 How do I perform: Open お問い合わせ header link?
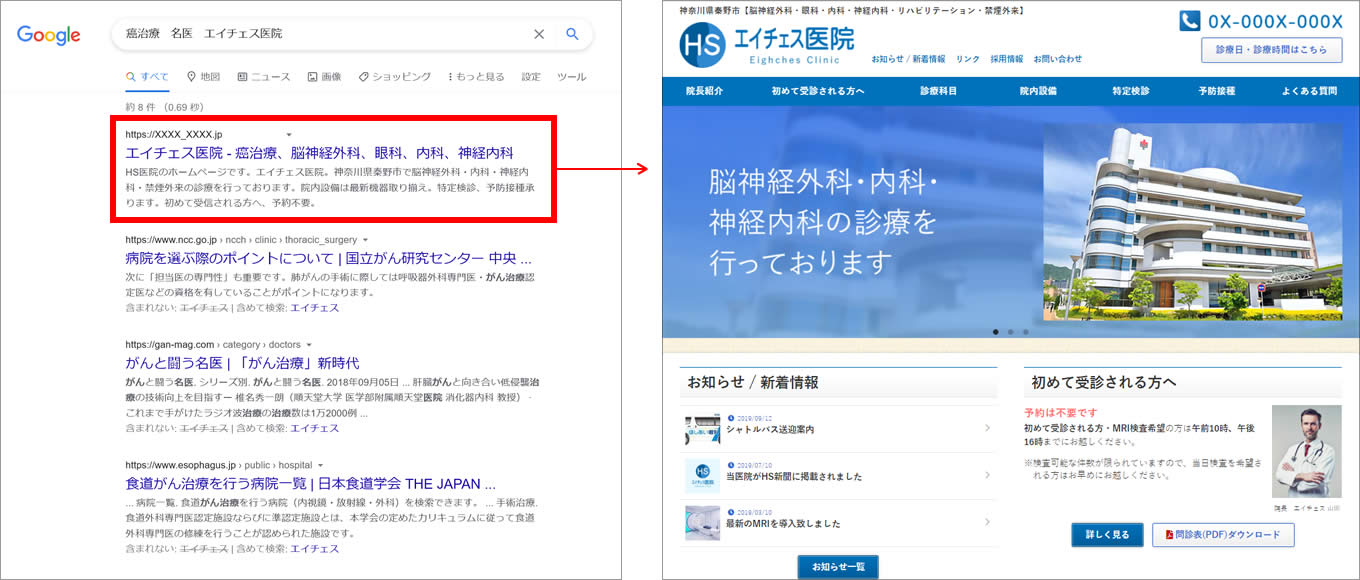coord(1058,59)
